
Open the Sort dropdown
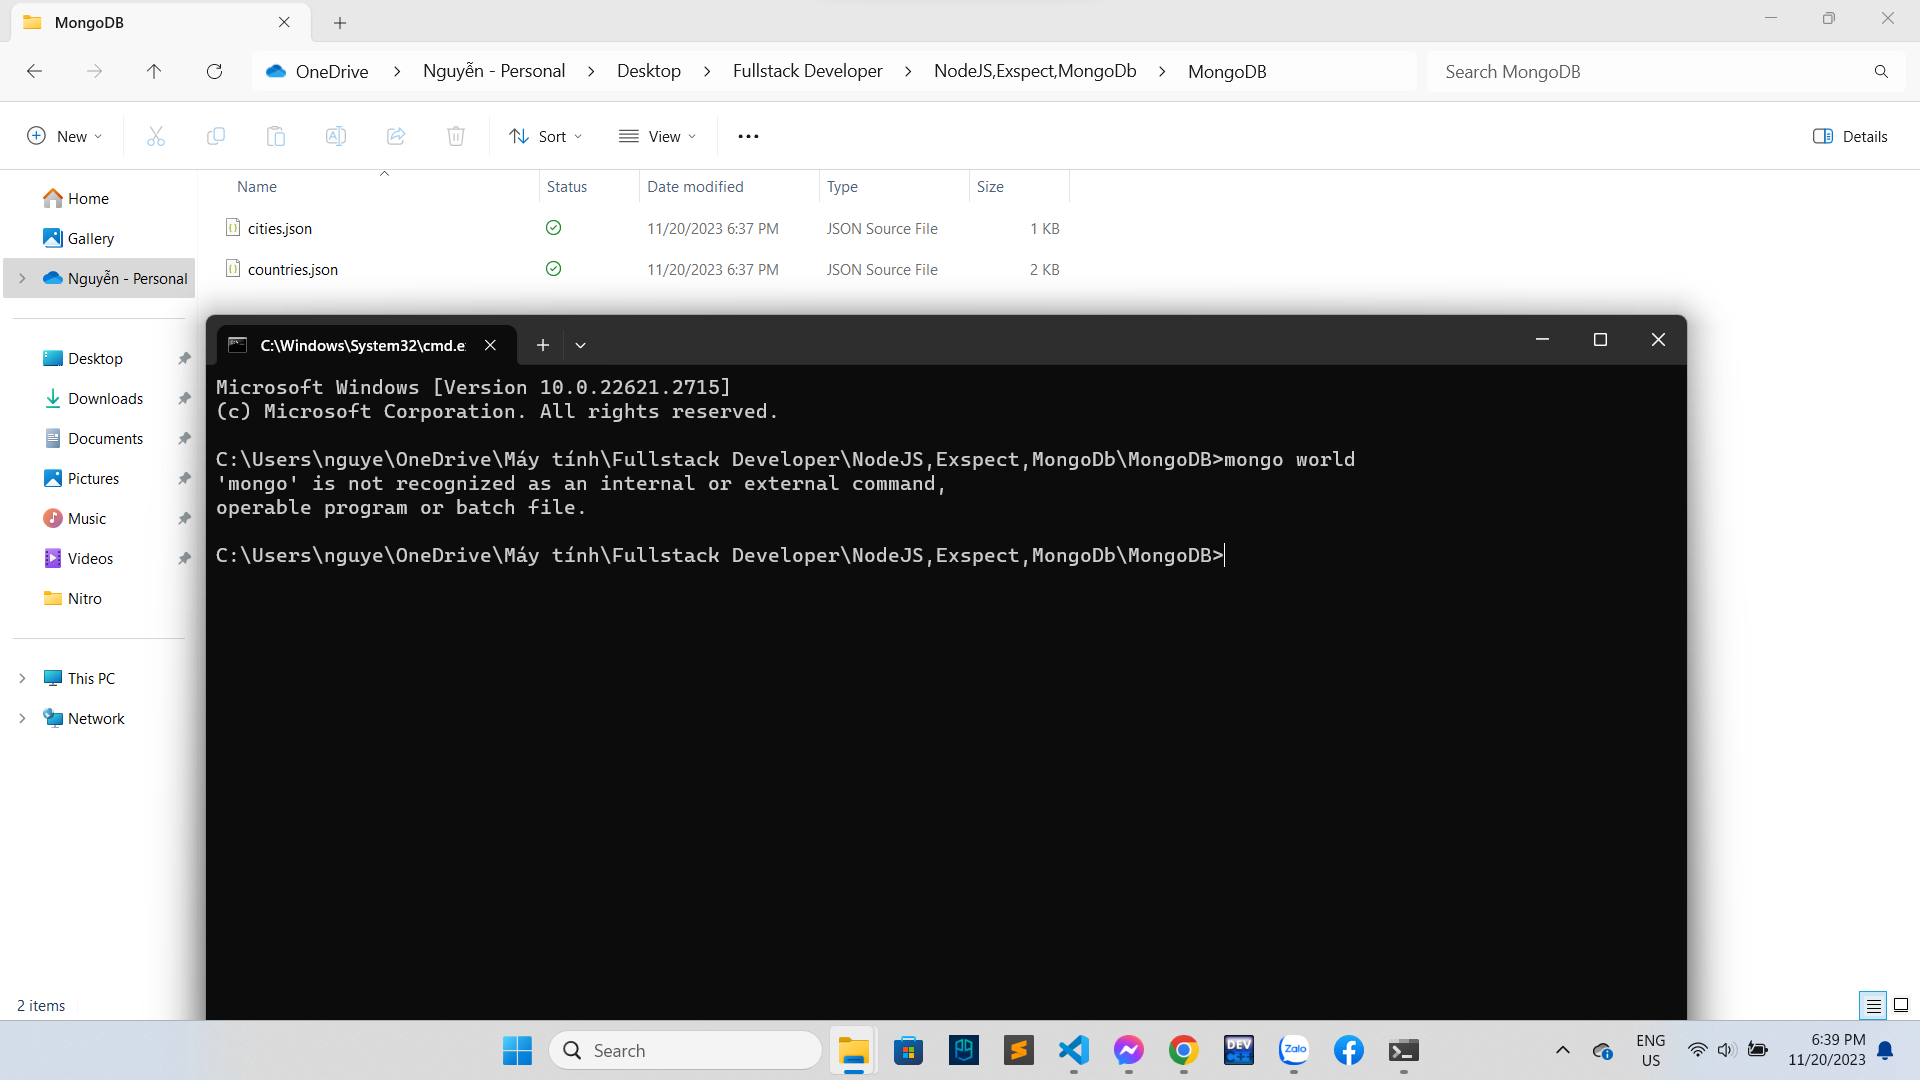pyautogui.click(x=545, y=136)
